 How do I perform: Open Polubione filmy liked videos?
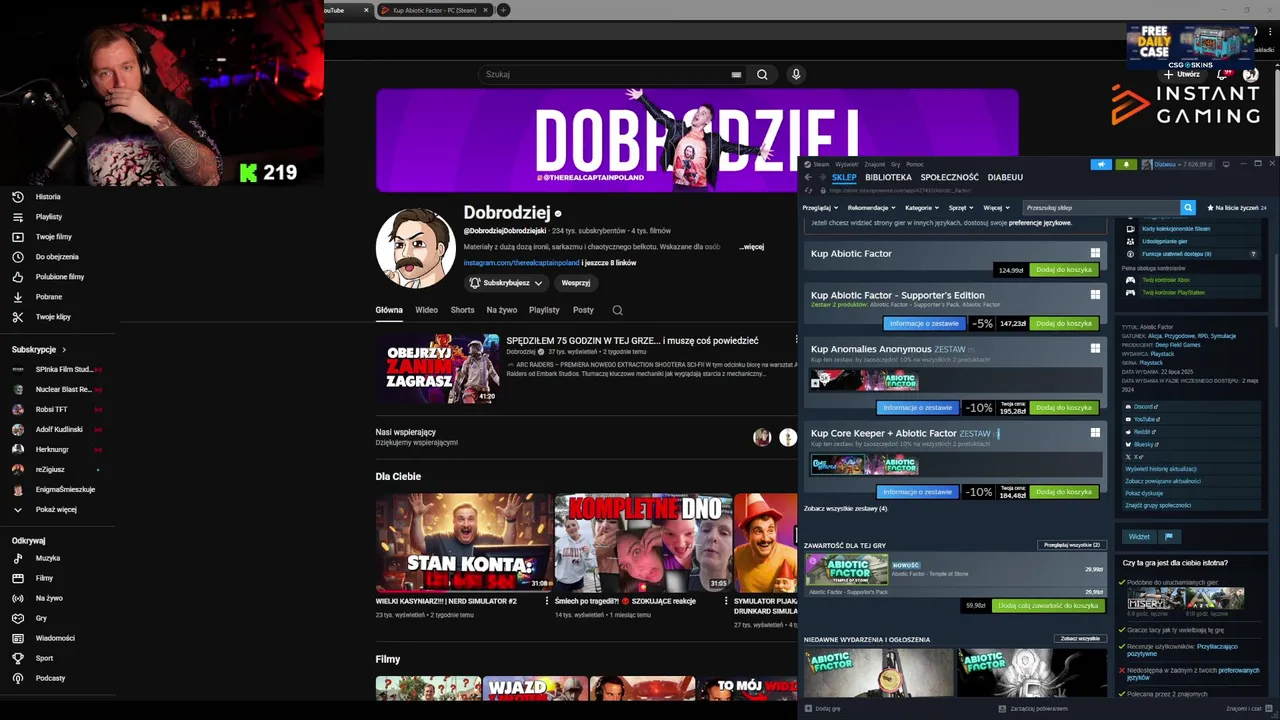pyautogui.click(x=60, y=277)
